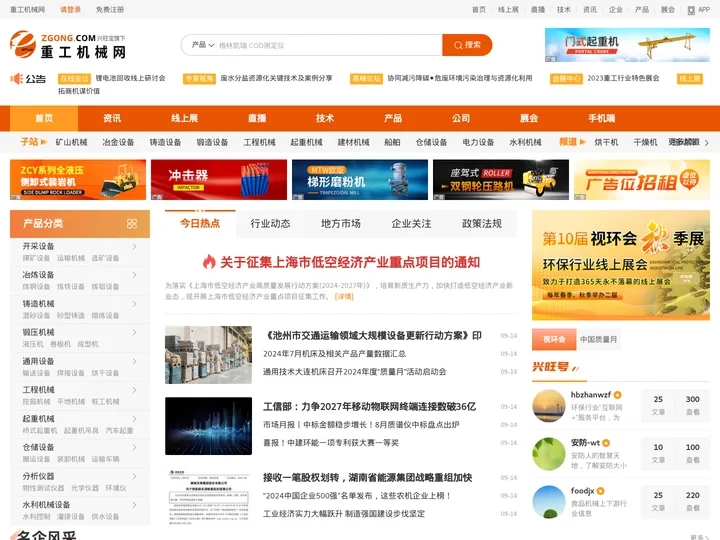Expand the 起重机械 category arrow
This screenshot has width=720, height=540.
[x=135, y=419]
